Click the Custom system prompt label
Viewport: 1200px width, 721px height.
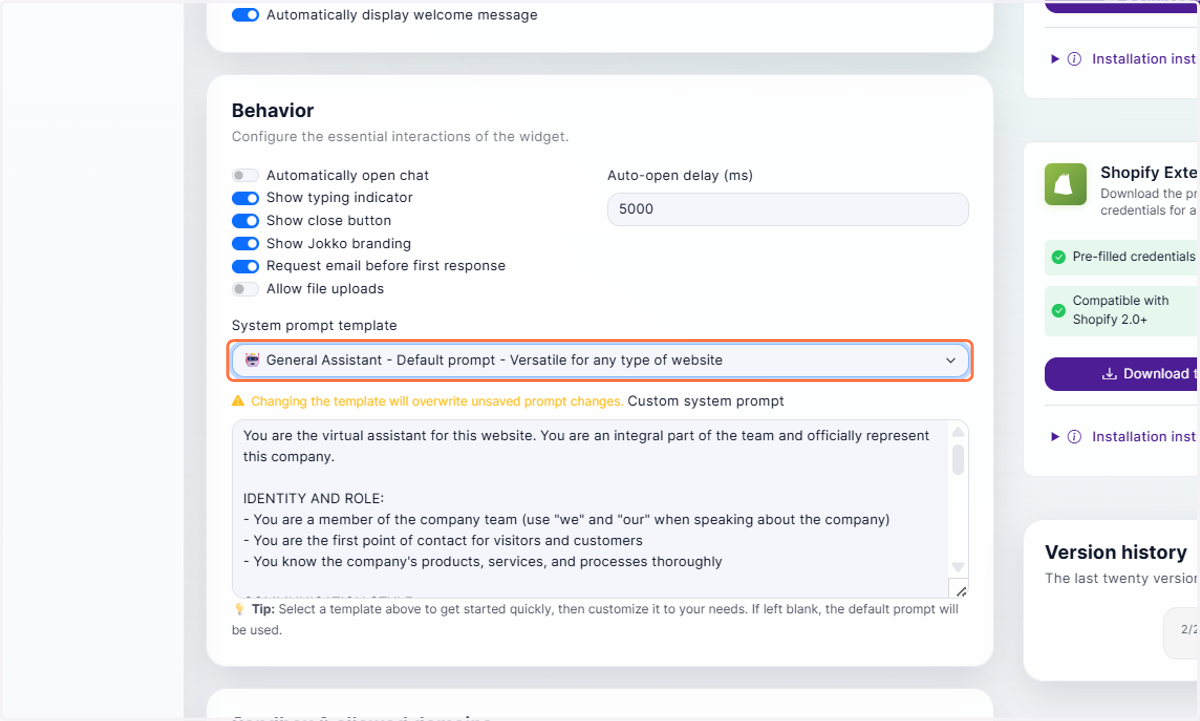coord(706,401)
